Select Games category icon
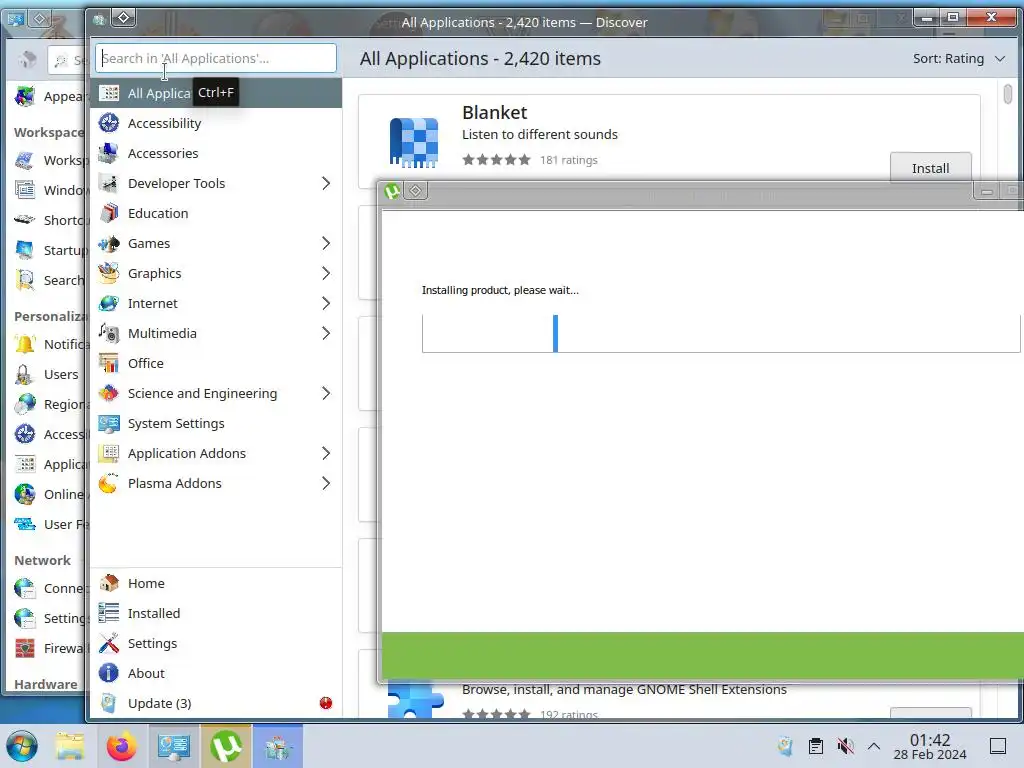This screenshot has width=1024, height=768. coord(108,244)
